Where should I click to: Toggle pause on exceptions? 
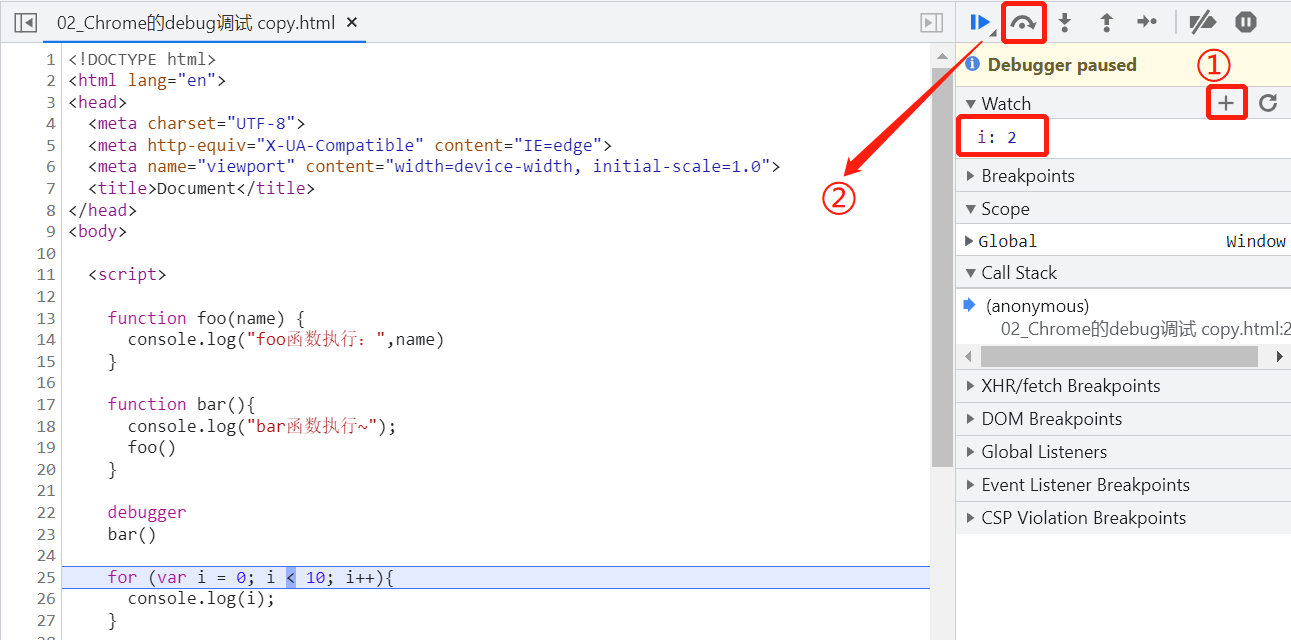tap(1245, 22)
